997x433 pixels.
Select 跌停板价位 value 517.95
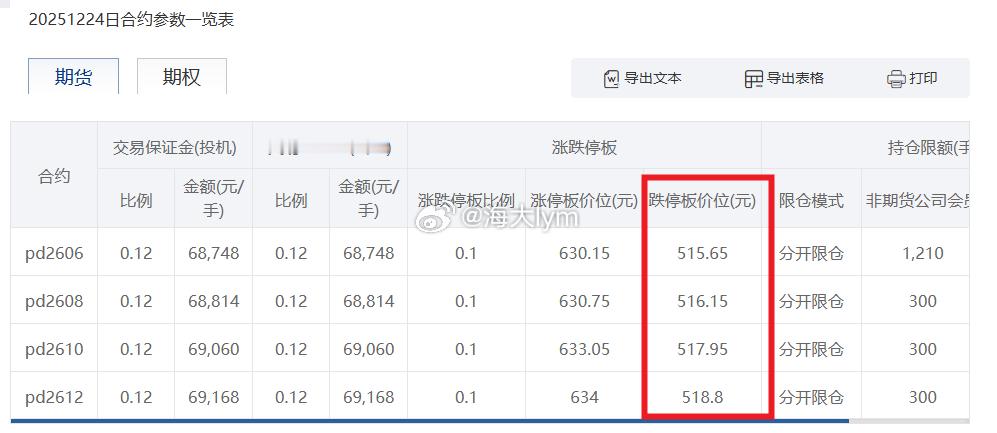703,348
